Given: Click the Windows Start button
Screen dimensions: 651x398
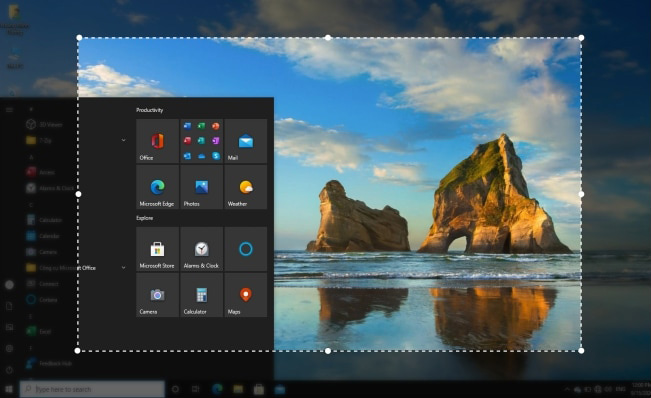Looking at the screenshot, I should click(x=9, y=389).
